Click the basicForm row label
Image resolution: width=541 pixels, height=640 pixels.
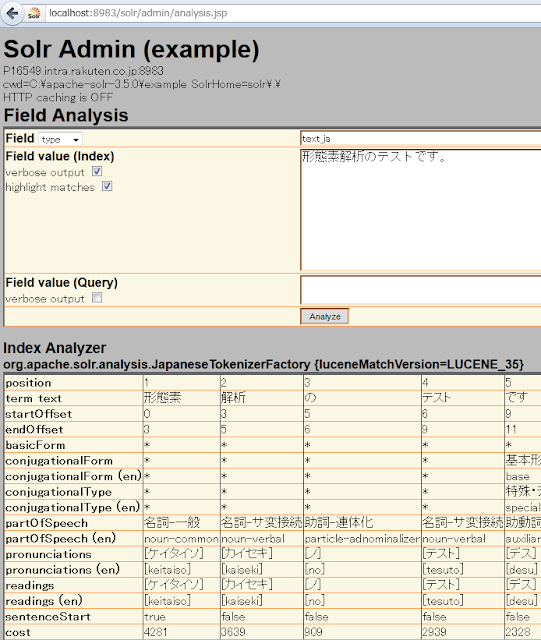[35, 445]
